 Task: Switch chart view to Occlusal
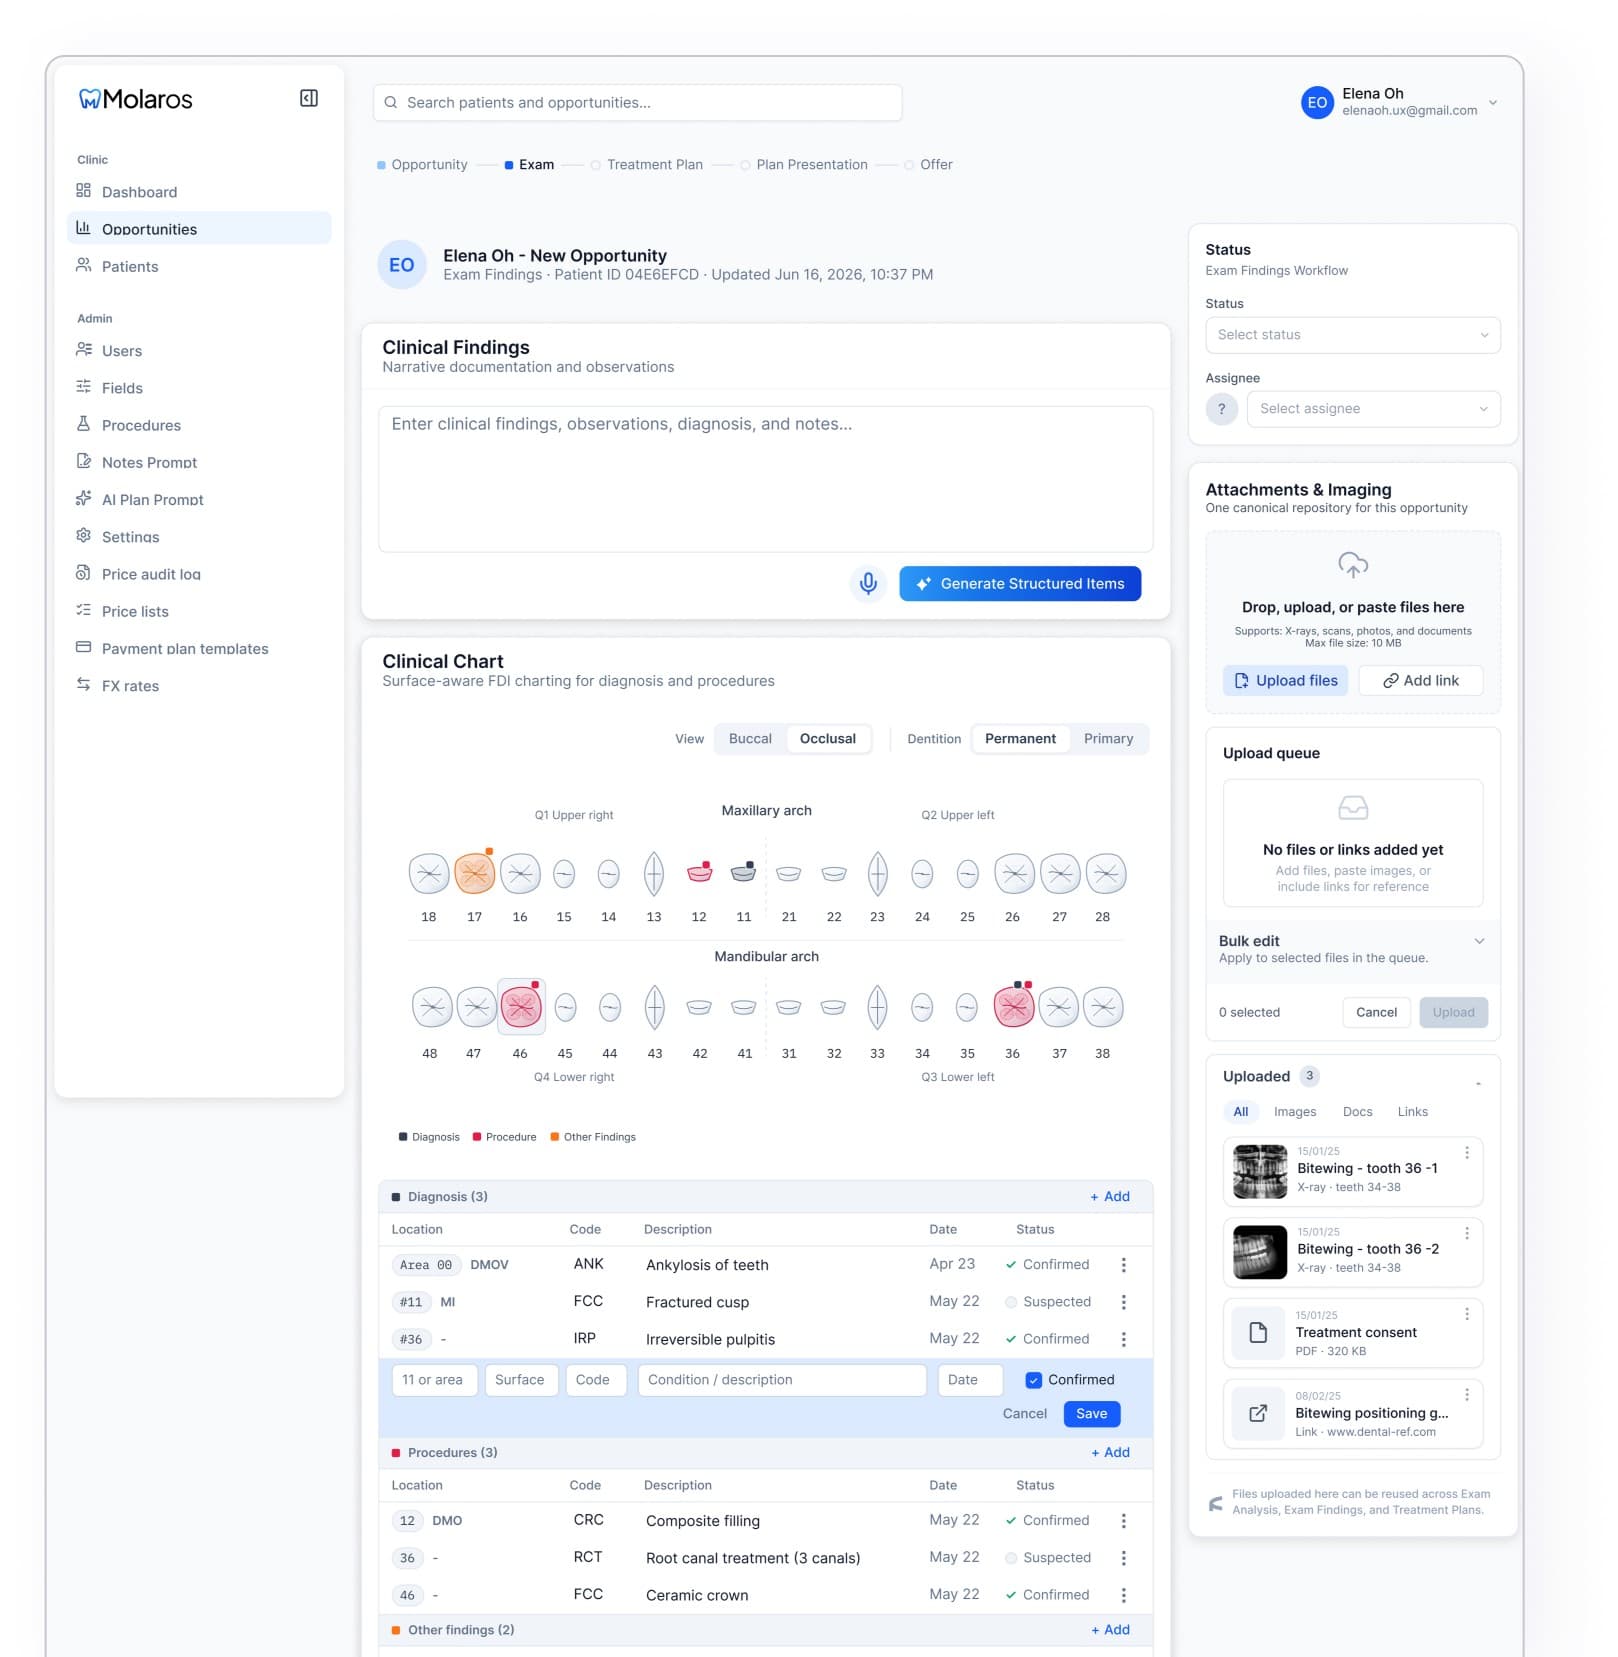click(x=827, y=739)
